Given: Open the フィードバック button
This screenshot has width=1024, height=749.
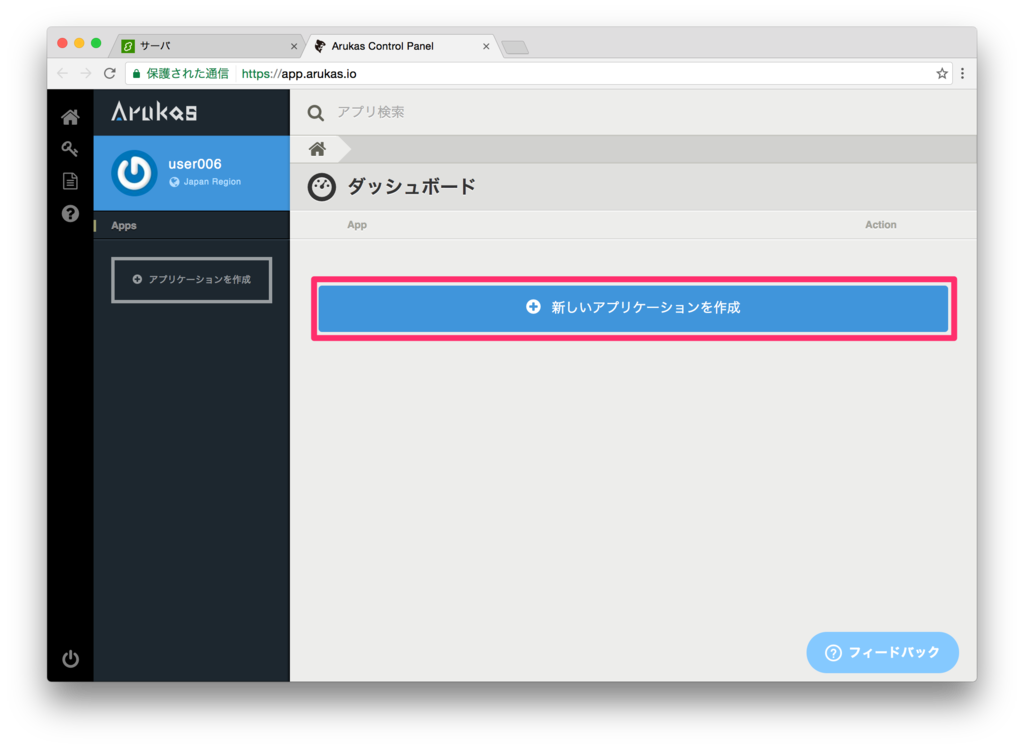Looking at the screenshot, I should pos(882,652).
